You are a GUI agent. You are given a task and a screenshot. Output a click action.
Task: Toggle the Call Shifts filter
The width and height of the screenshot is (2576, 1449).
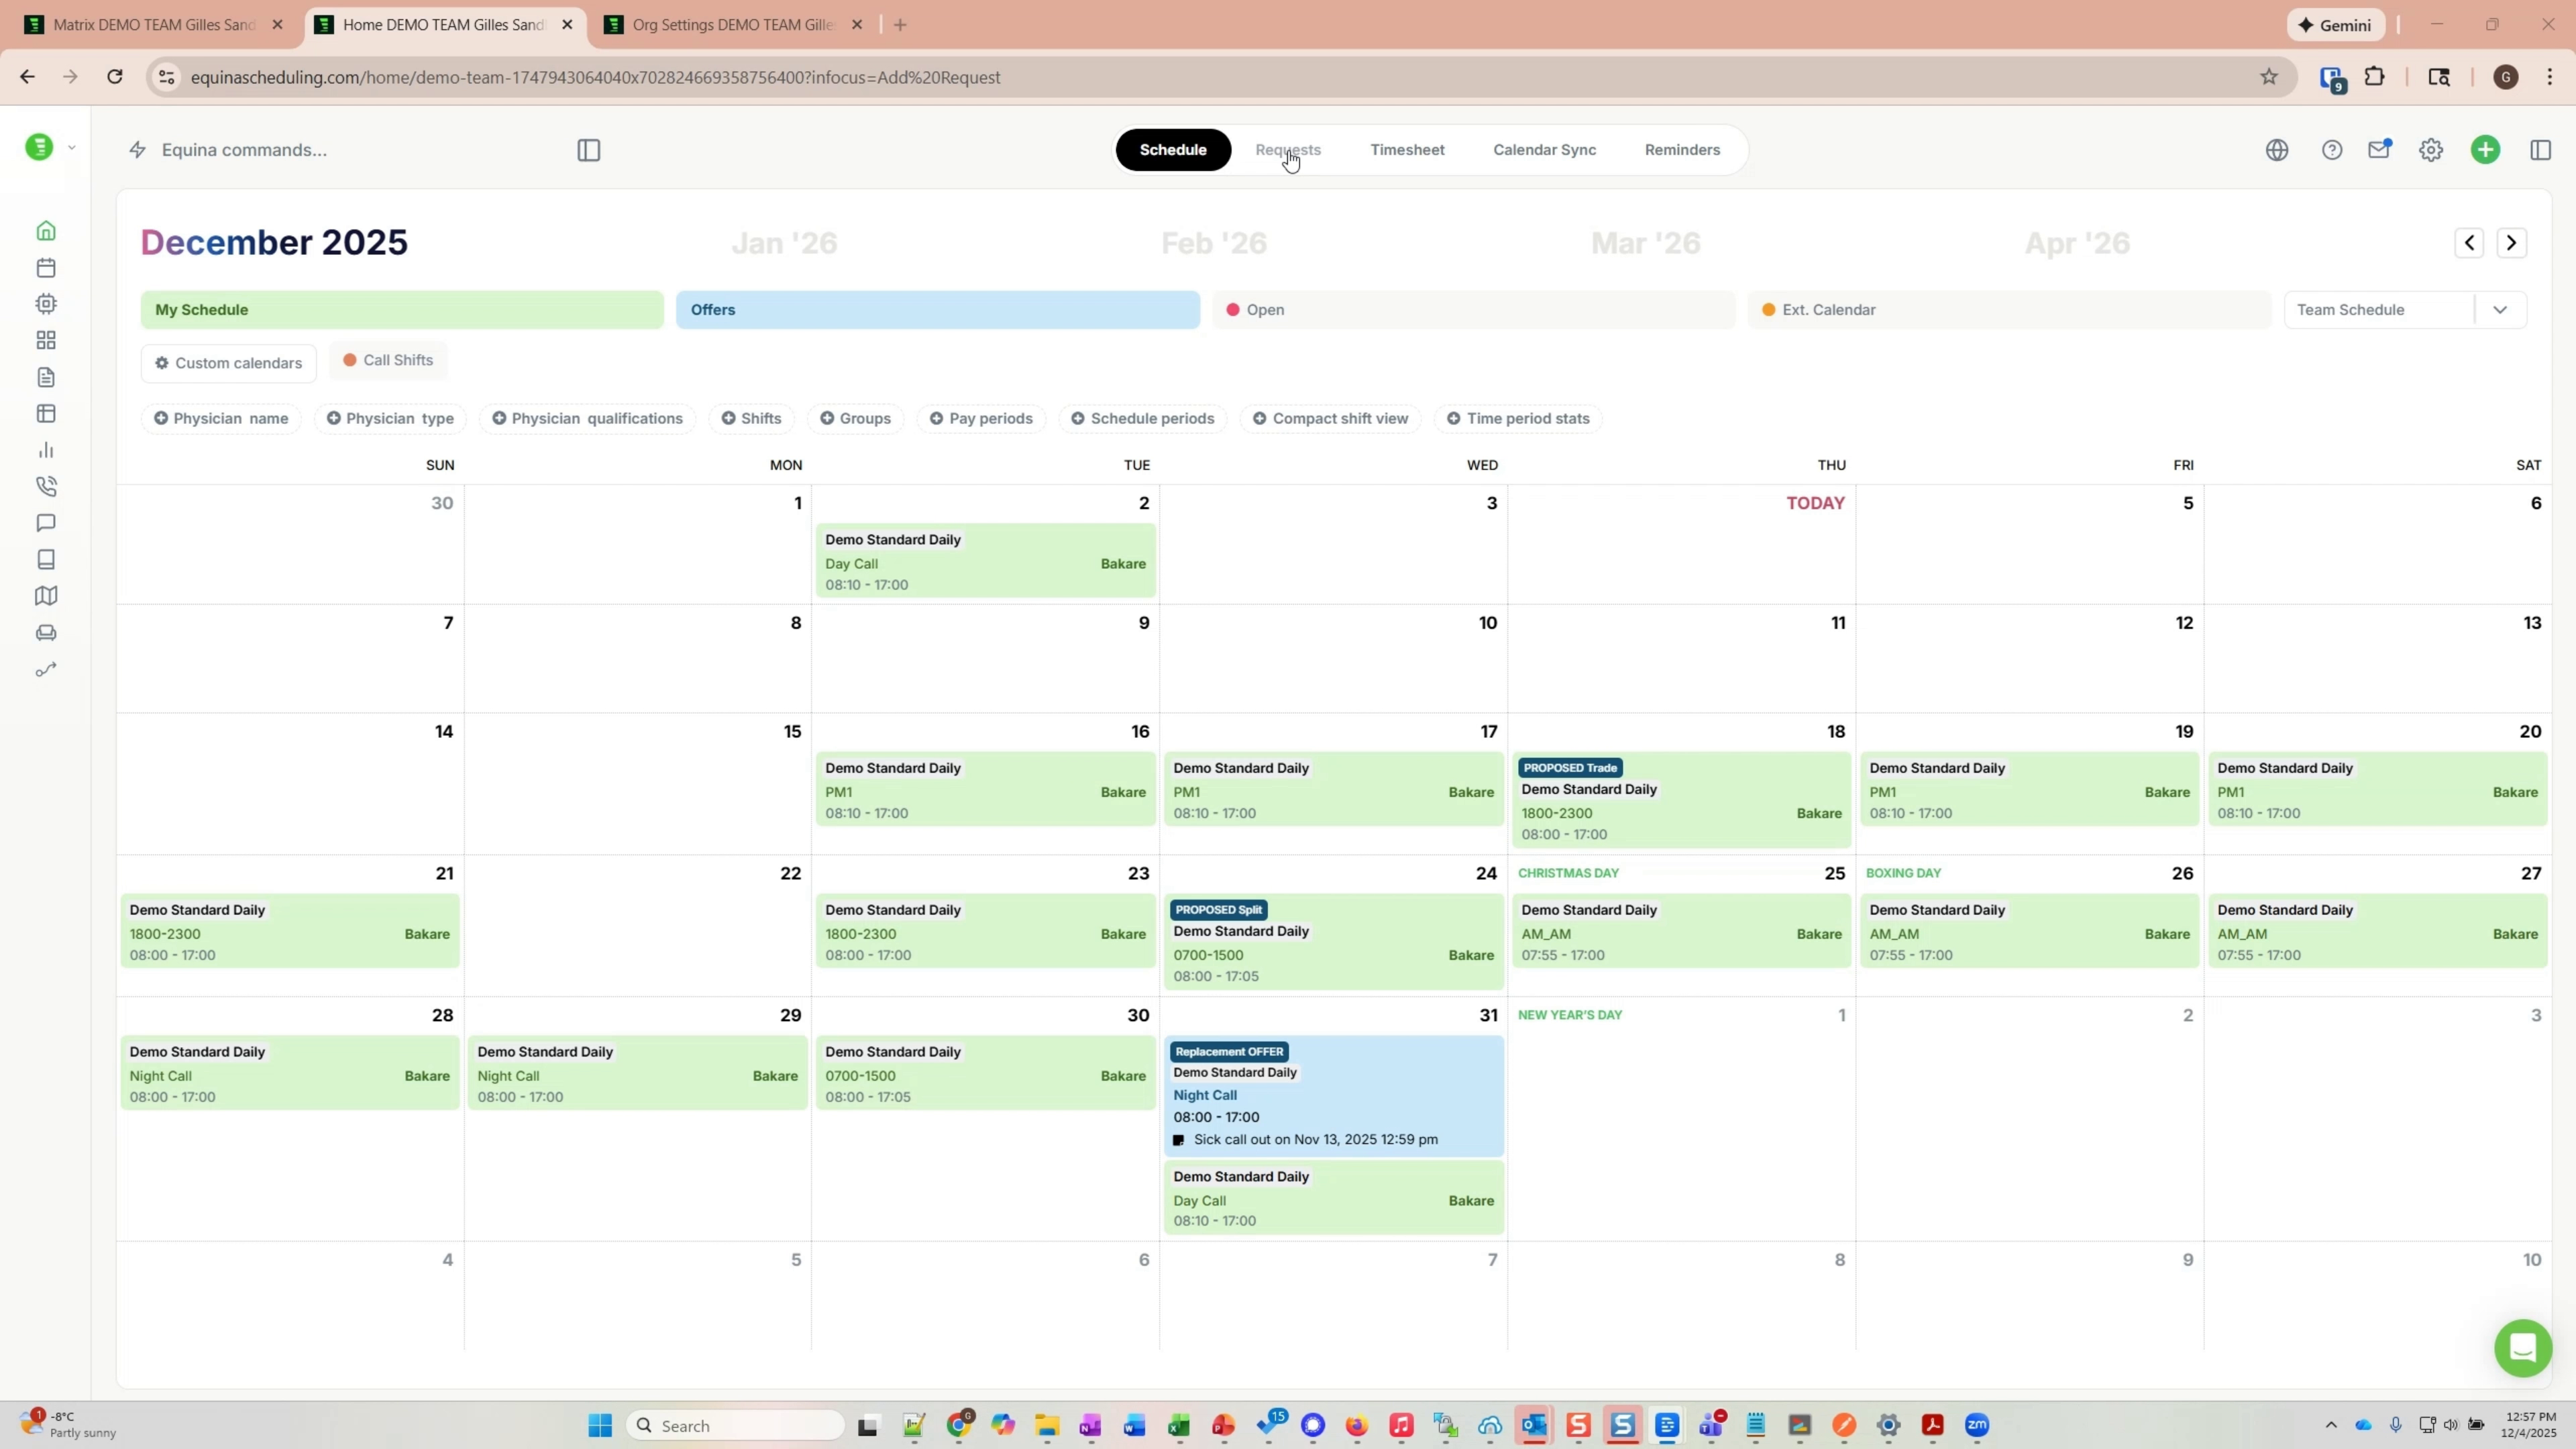click(387, 360)
